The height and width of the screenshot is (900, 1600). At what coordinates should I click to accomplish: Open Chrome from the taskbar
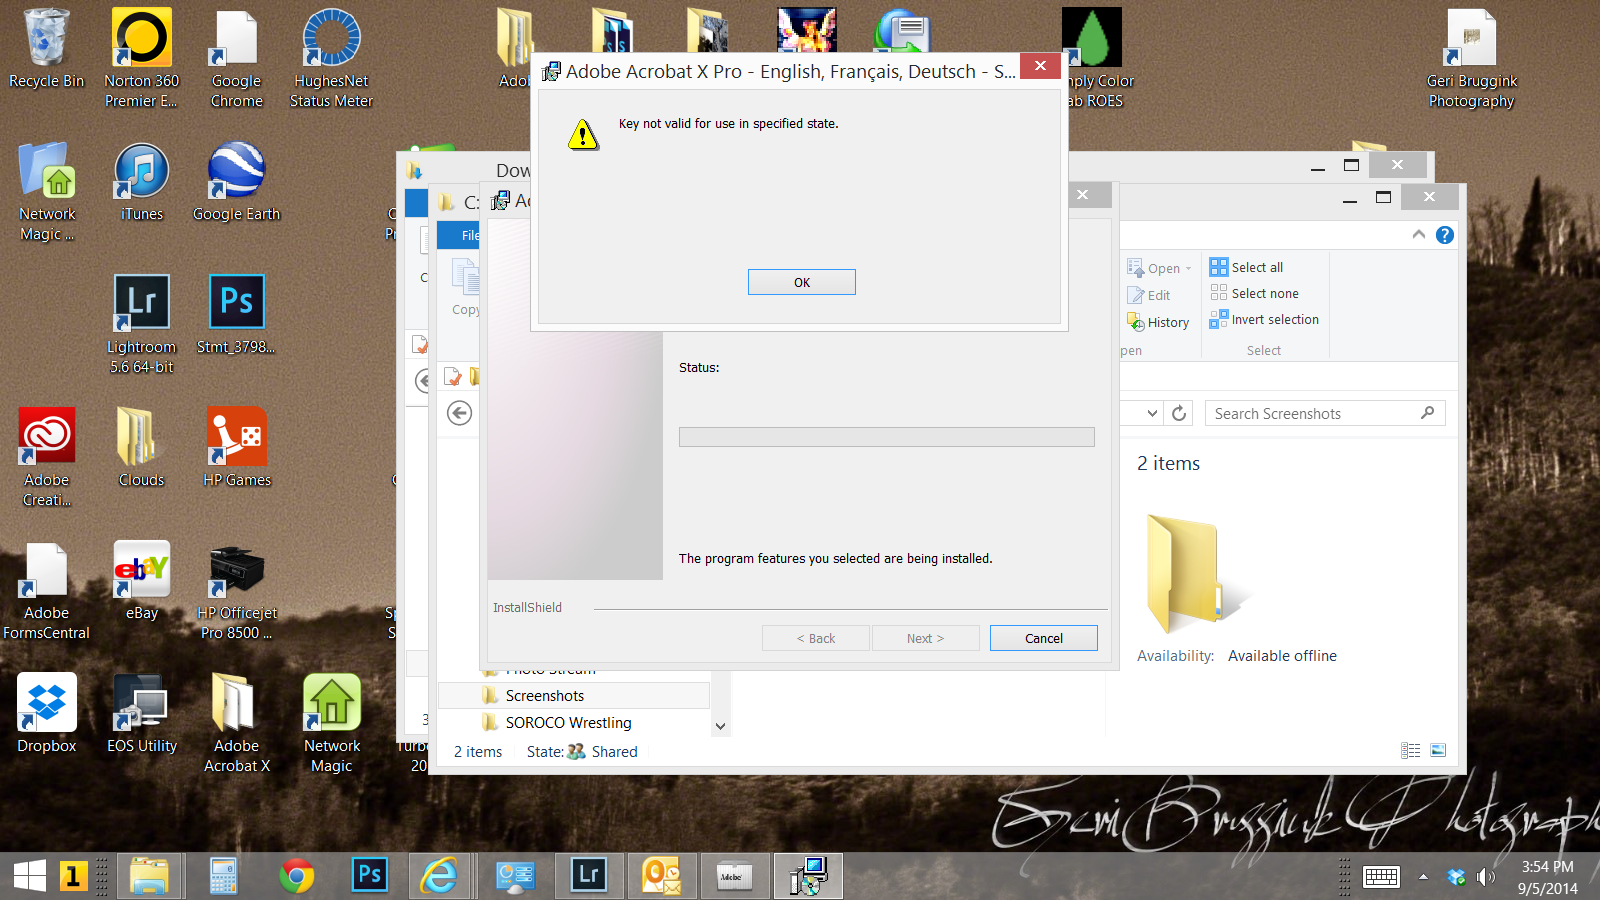tap(296, 876)
